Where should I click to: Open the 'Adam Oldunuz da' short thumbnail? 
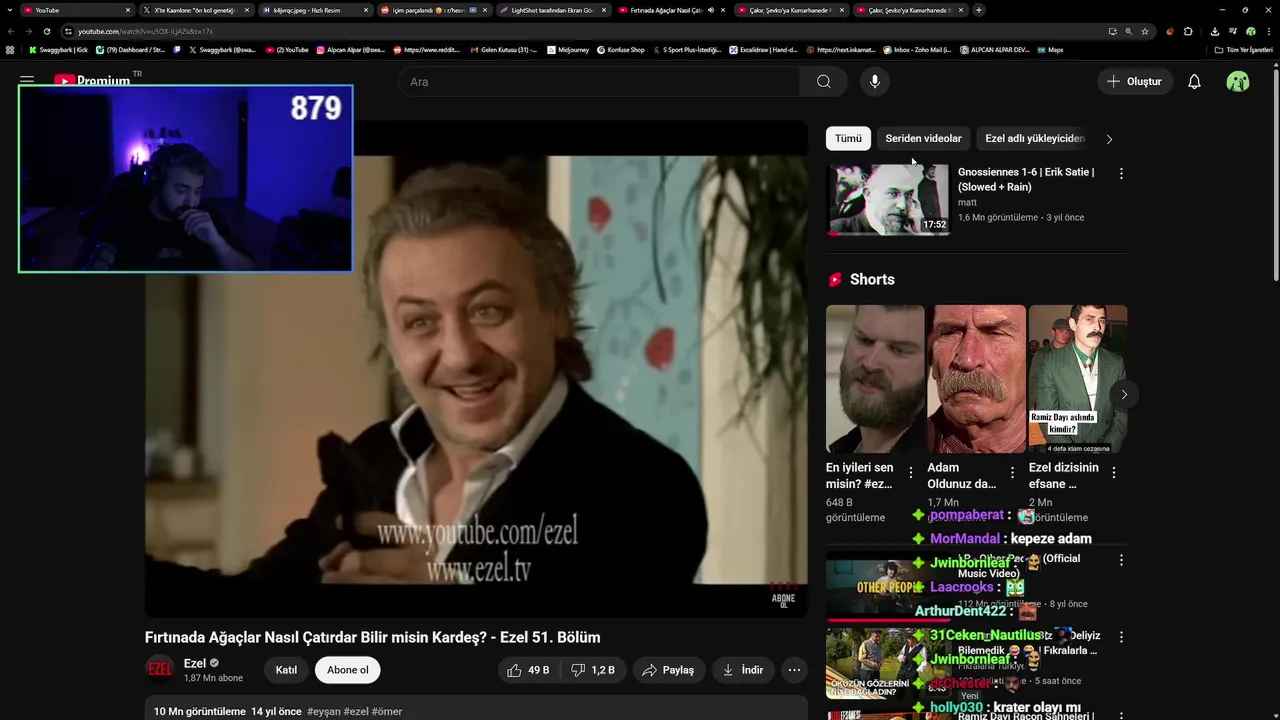(976, 379)
